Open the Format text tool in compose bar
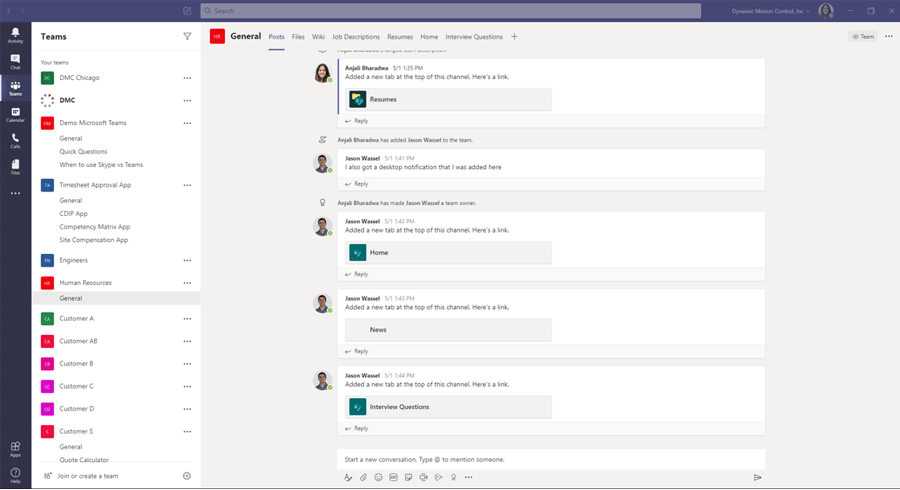Screen dimensions: 900x490 pos(348,477)
